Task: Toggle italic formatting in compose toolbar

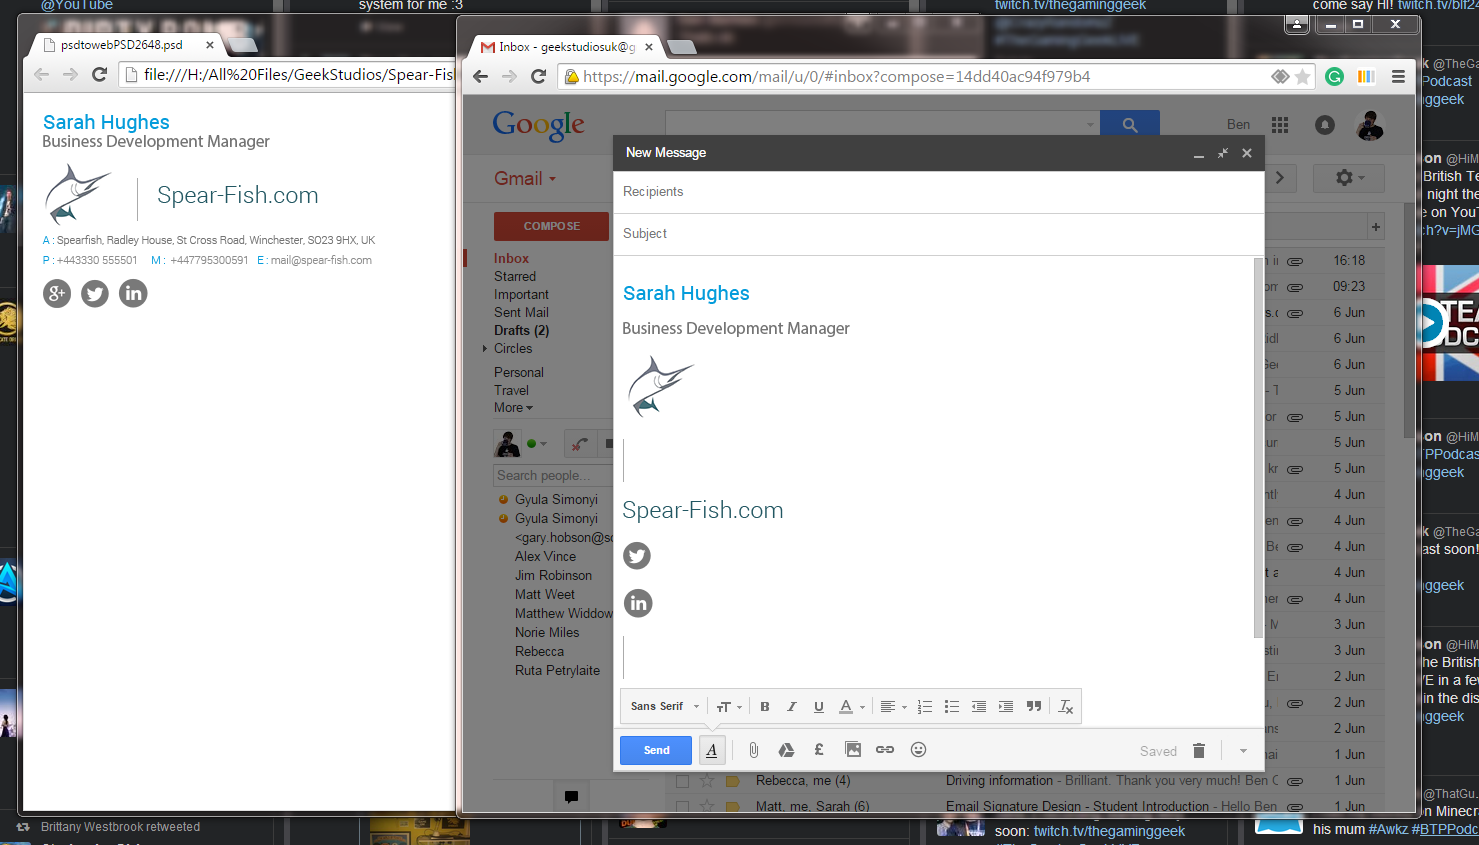Action: click(x=792, y=707)
